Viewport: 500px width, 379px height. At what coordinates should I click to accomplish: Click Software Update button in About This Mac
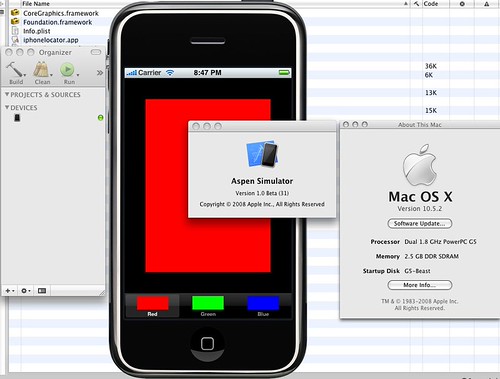pos(419,223)
